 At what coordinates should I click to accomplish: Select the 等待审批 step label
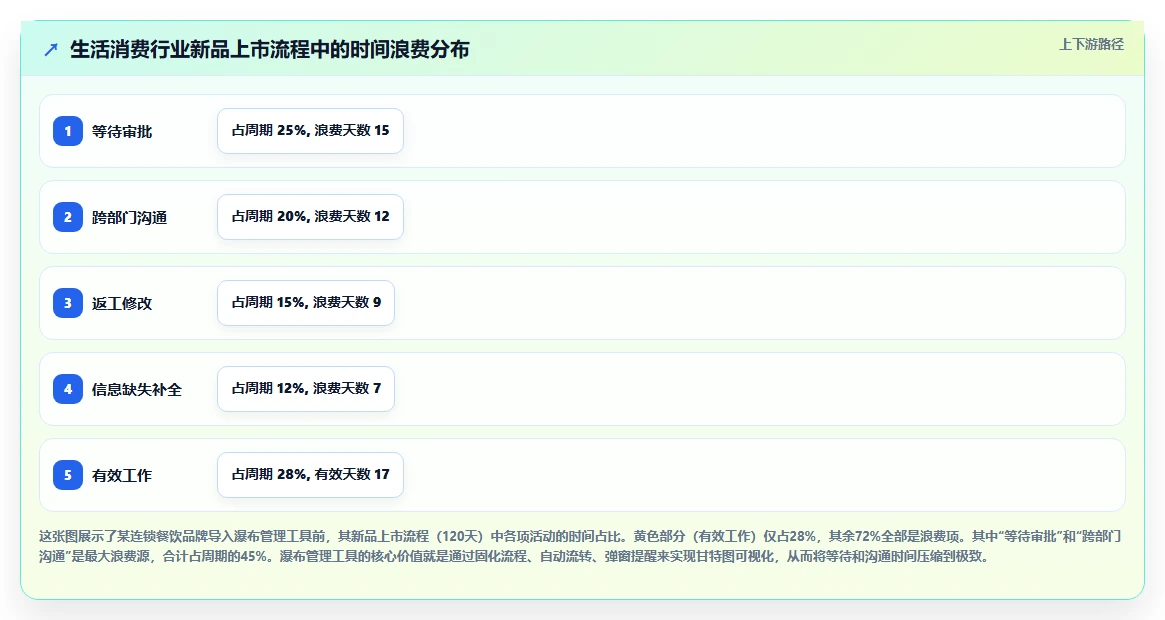click(x=122, y=132)
